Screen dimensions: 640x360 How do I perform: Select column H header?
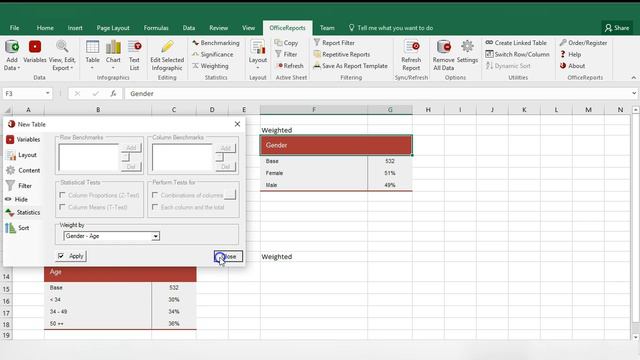[428, 109]
